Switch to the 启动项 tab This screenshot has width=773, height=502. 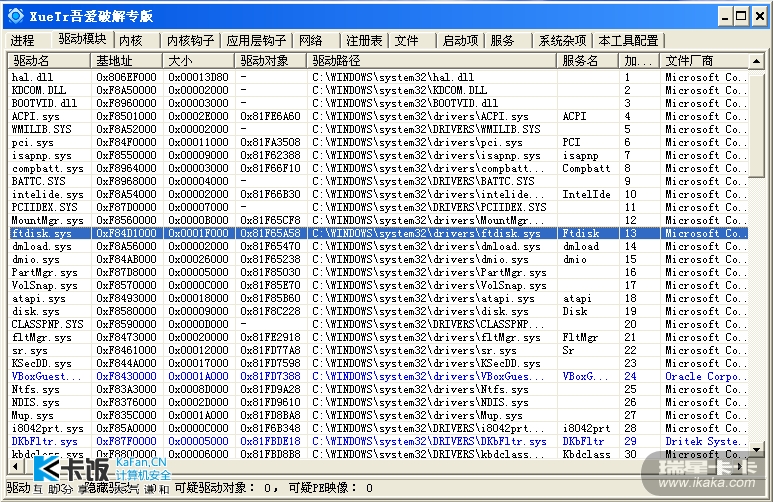(x=460, y=40)
